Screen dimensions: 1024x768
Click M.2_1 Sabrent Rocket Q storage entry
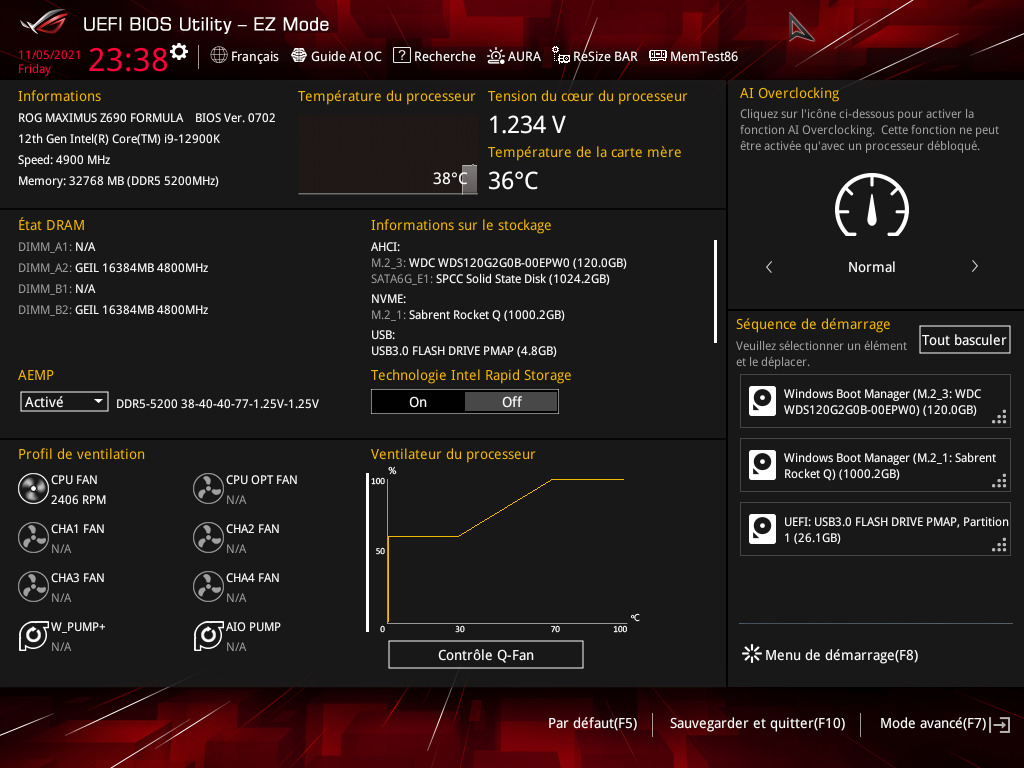(468, 315)
